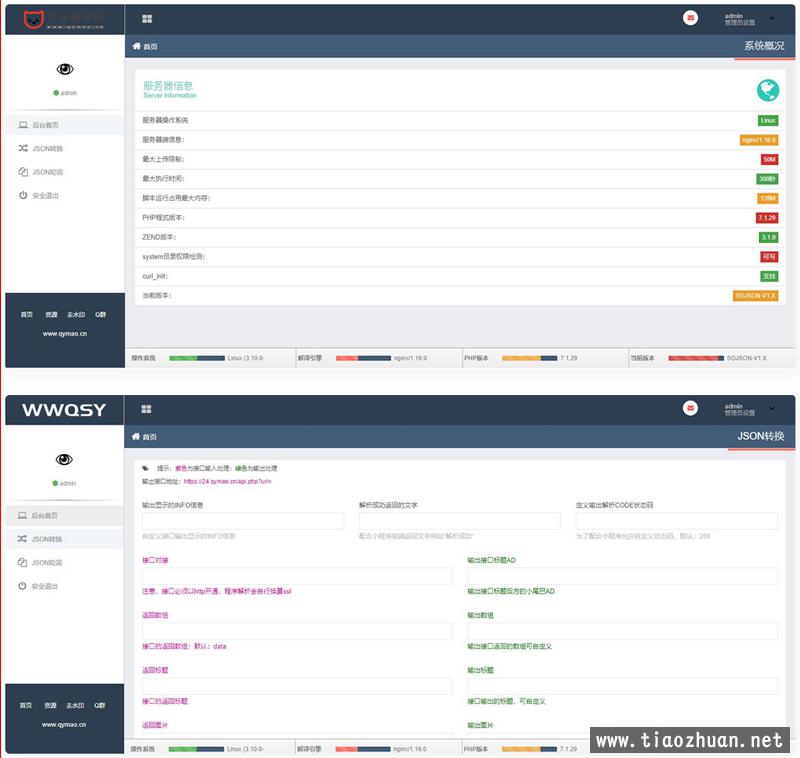Click orange nginx/1.16.0 badge in server info
The width and height of the screenshot is (800, 758).
pos(759,140)
